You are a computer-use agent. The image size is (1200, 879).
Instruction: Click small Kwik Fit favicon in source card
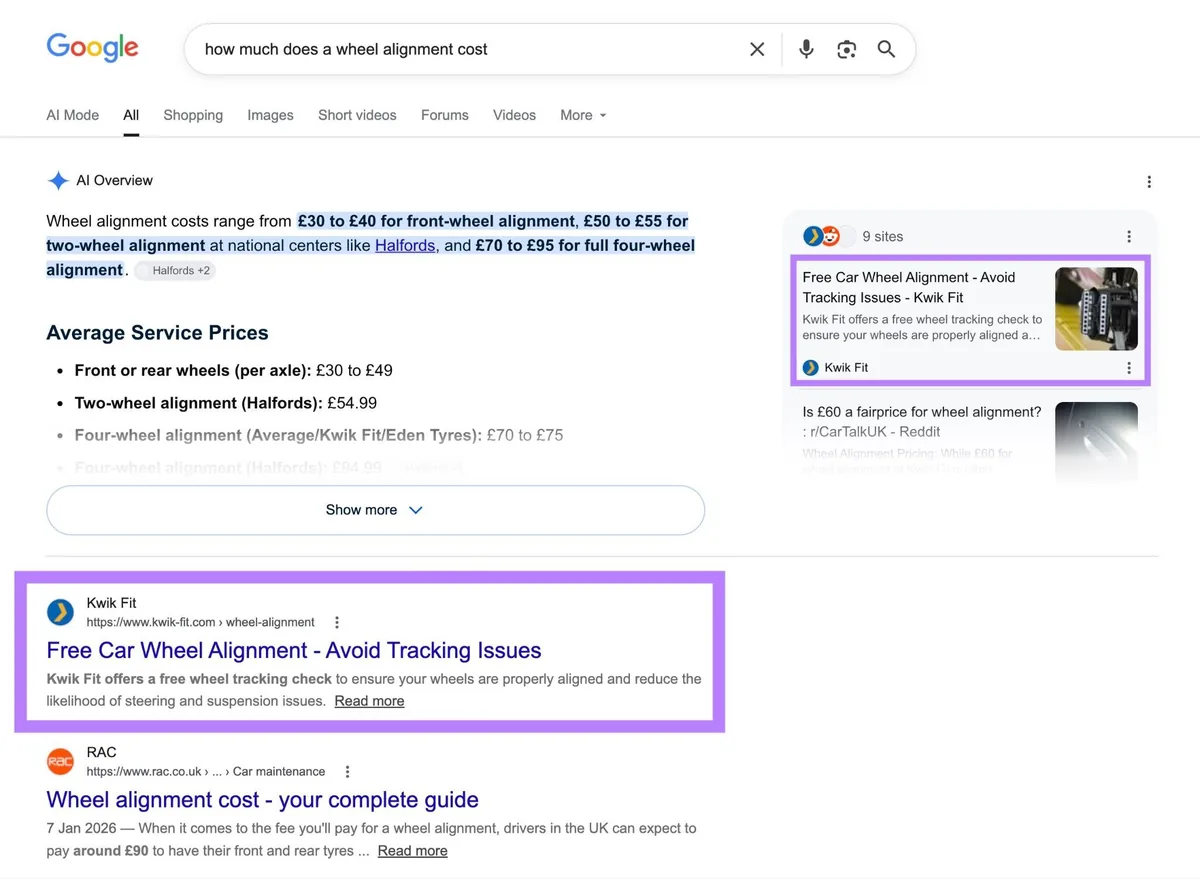point(811,368)
